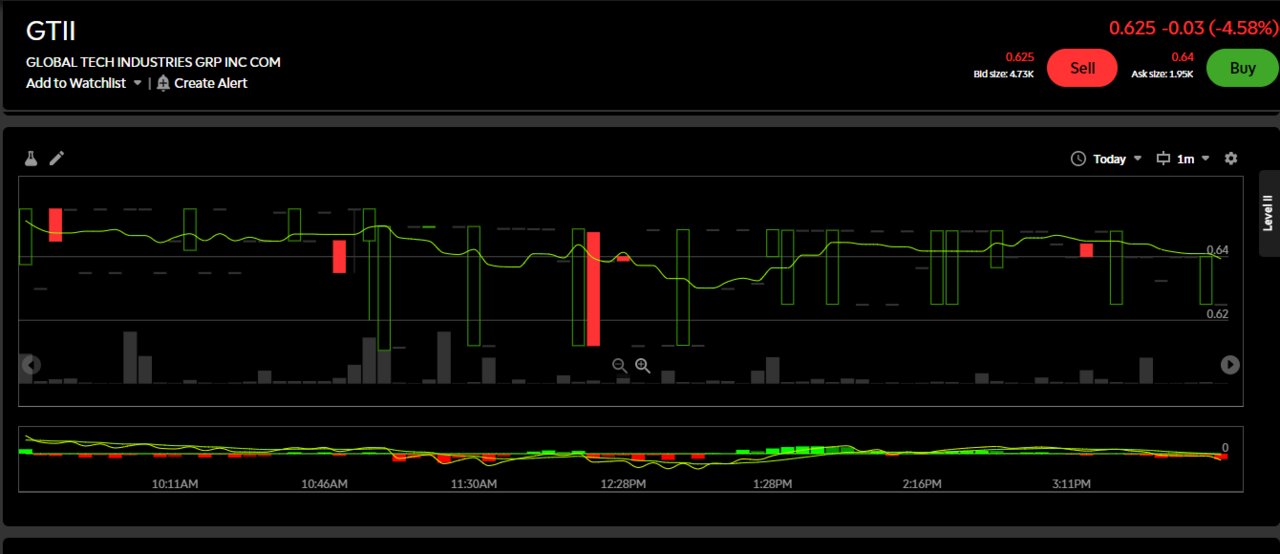Zoom in the chart with plus magnifier
Viewport: 1280px width, 554px height.
coord(643,366)
